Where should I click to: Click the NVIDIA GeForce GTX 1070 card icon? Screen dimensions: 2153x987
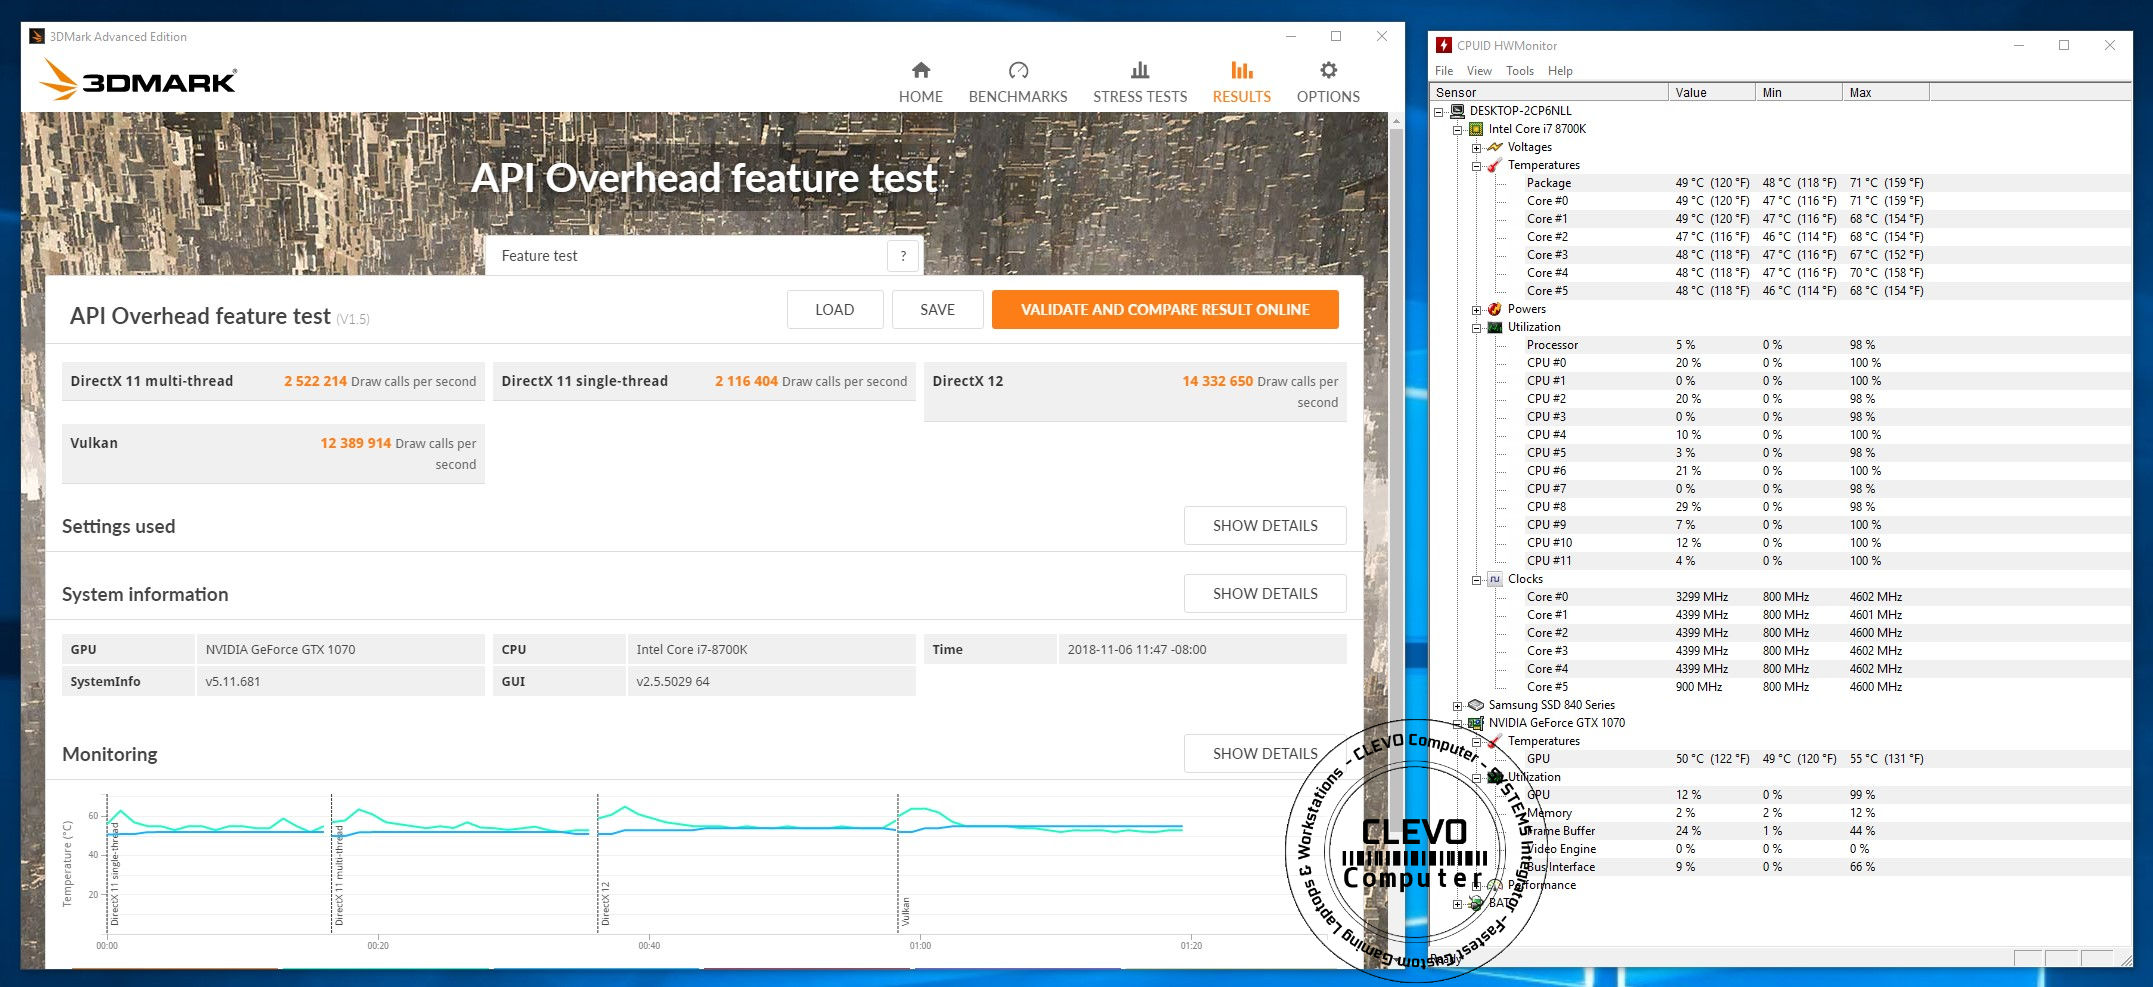(x=1476, y=723)
